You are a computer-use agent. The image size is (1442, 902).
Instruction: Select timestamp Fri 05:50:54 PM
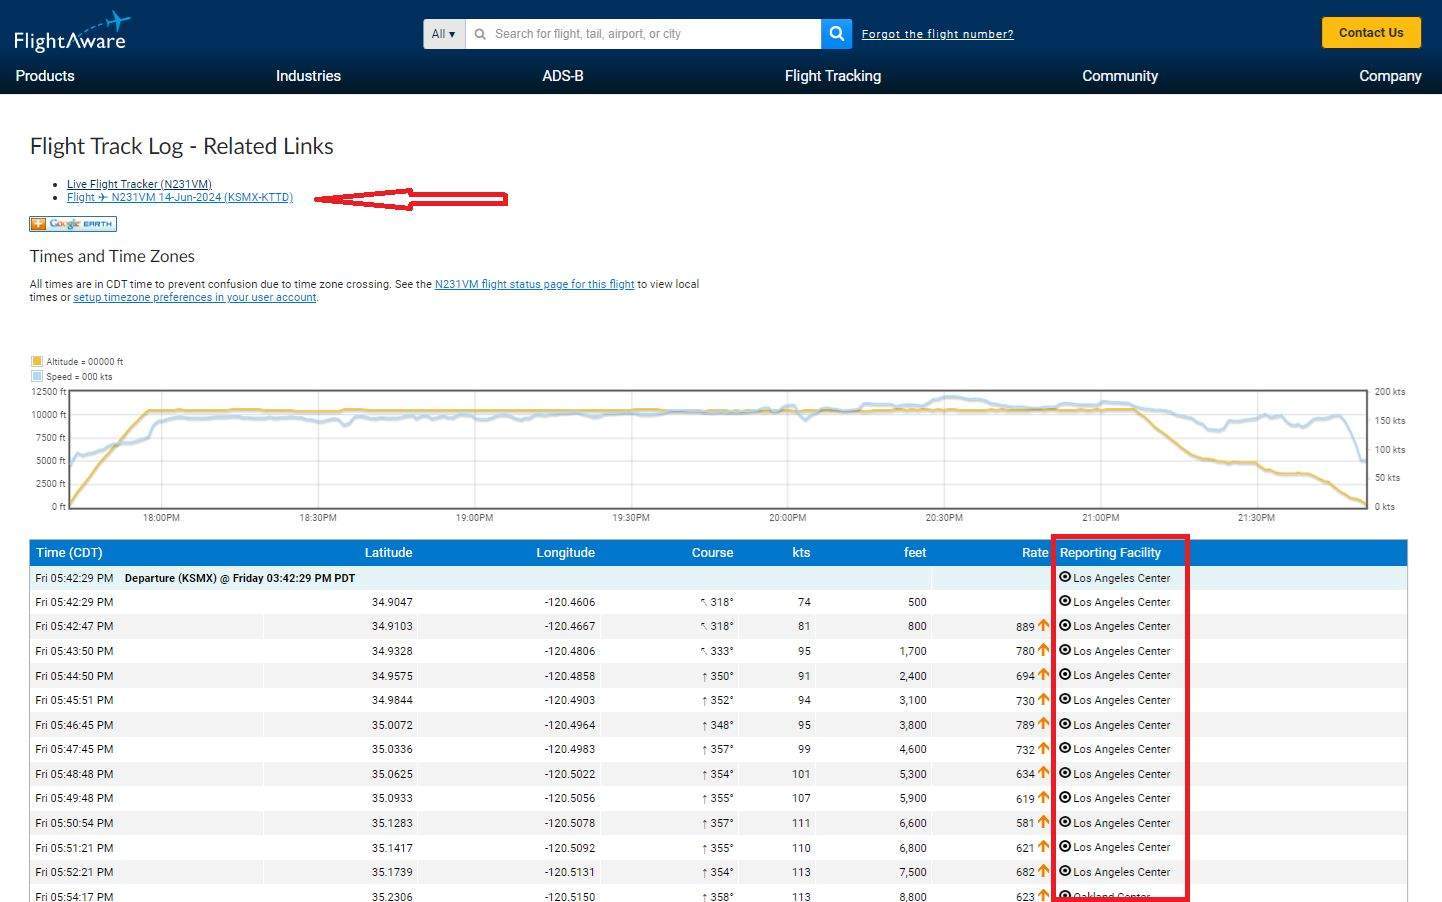pyautogui.click(x=74, y=823)
